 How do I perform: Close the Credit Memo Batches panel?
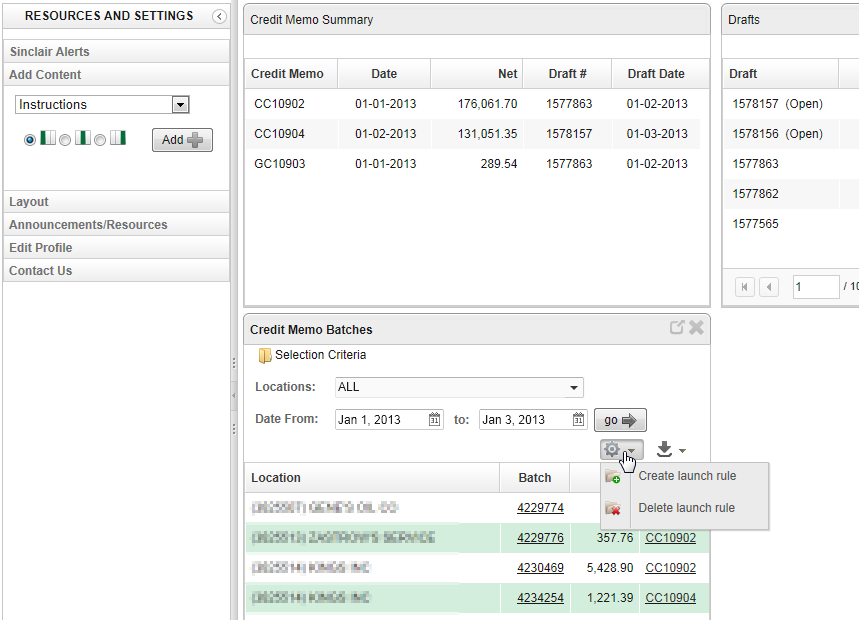click(696, 328)
